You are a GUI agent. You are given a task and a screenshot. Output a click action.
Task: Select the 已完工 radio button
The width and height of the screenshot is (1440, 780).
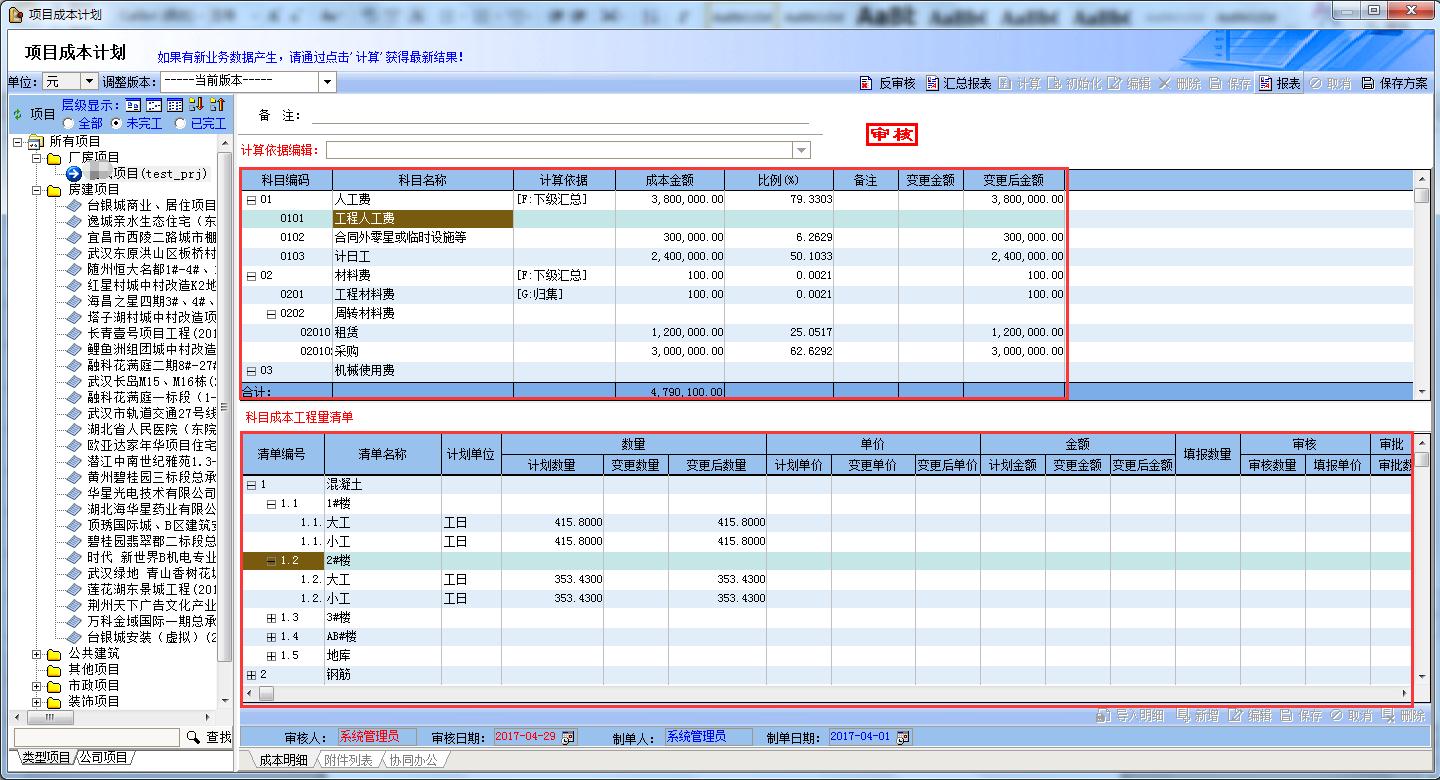click(180, 123)
